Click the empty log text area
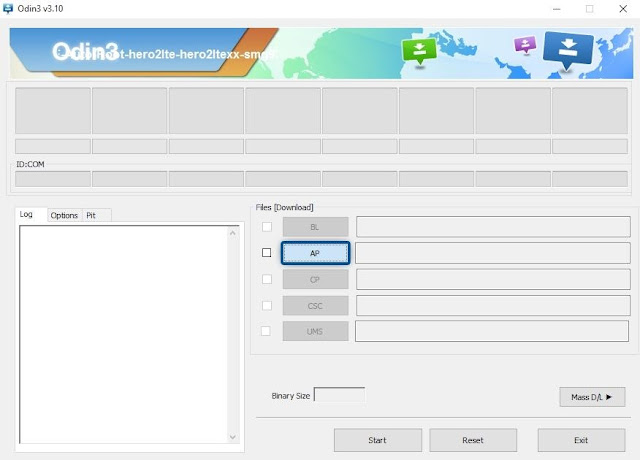The image size is (640, 460). (x=124, y=335)
